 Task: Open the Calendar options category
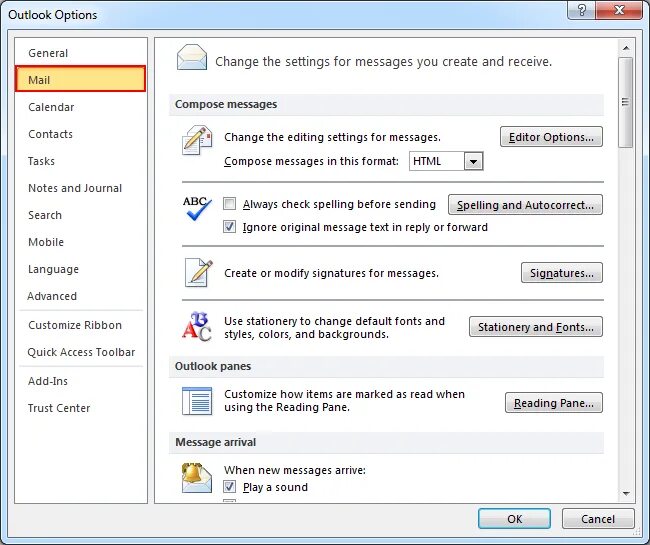[x=80, y=107]
